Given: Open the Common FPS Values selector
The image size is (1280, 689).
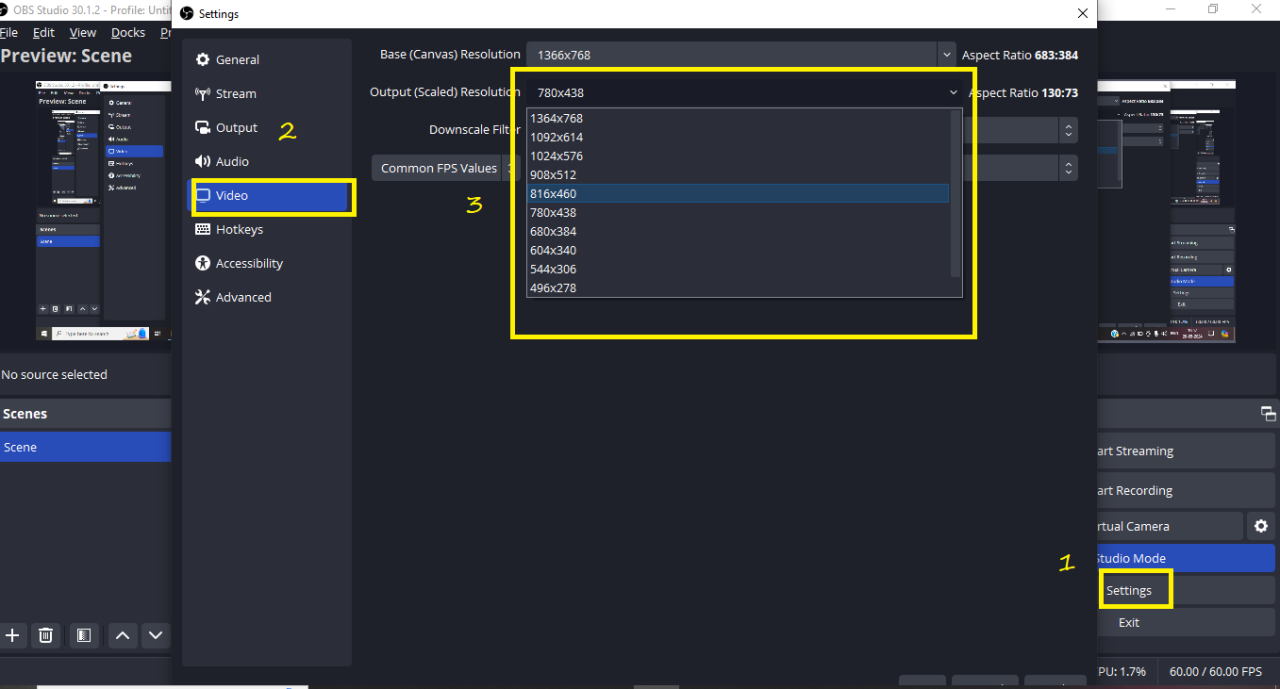Looking at the screenshot, I should click(440, 168).
